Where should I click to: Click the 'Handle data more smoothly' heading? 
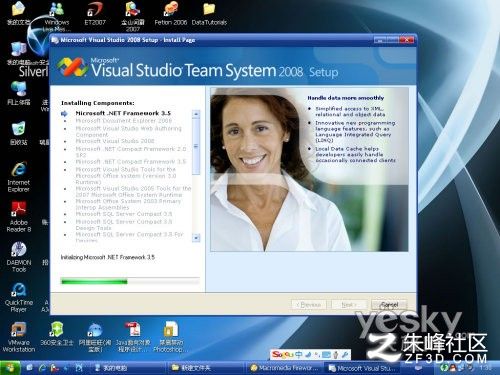(x=346, y=98)
